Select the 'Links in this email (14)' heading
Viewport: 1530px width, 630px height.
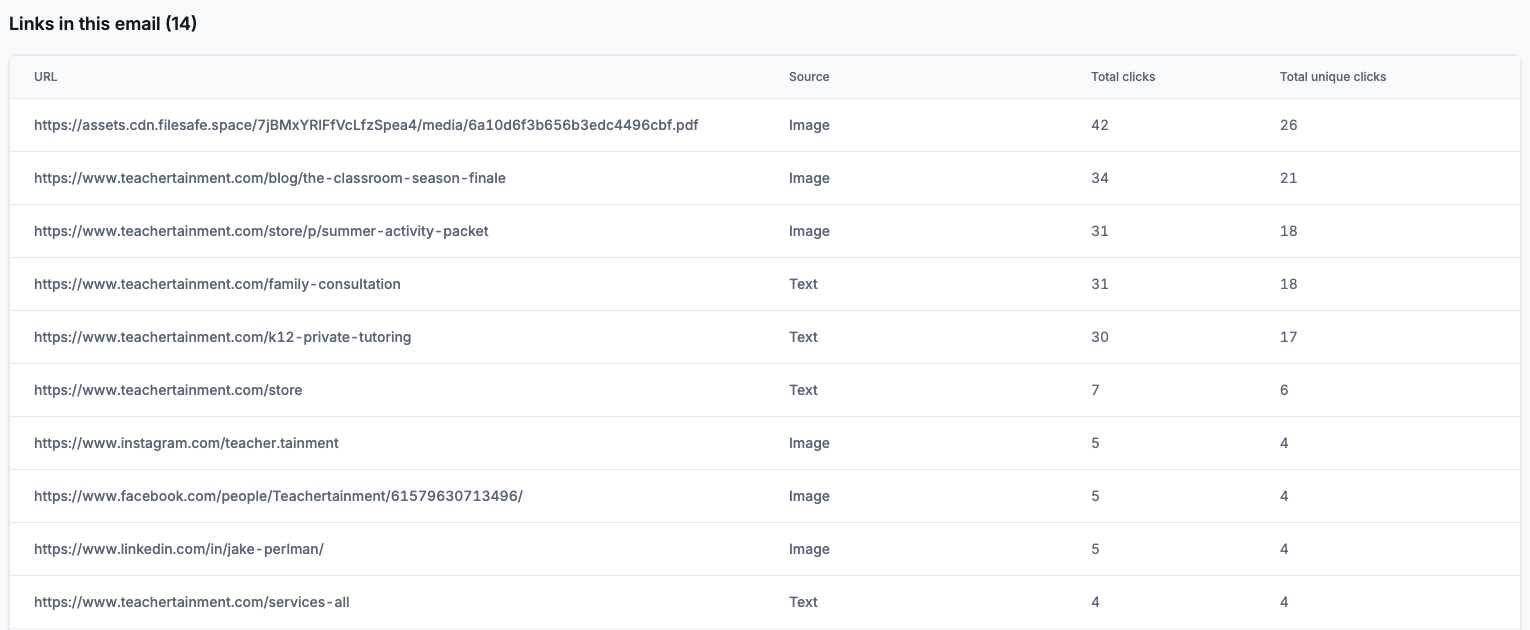point(103,24)
